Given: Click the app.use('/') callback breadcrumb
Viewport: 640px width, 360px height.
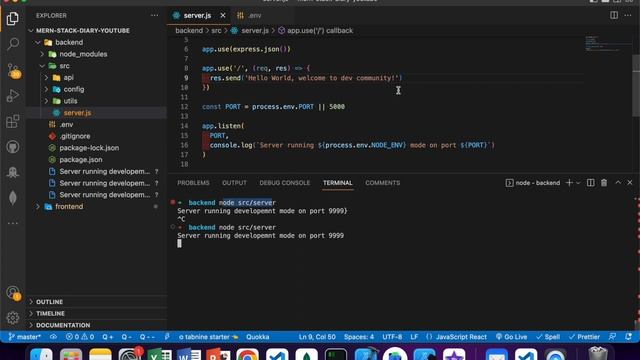Looking at the screenshot, I should (x=320, y=31).
